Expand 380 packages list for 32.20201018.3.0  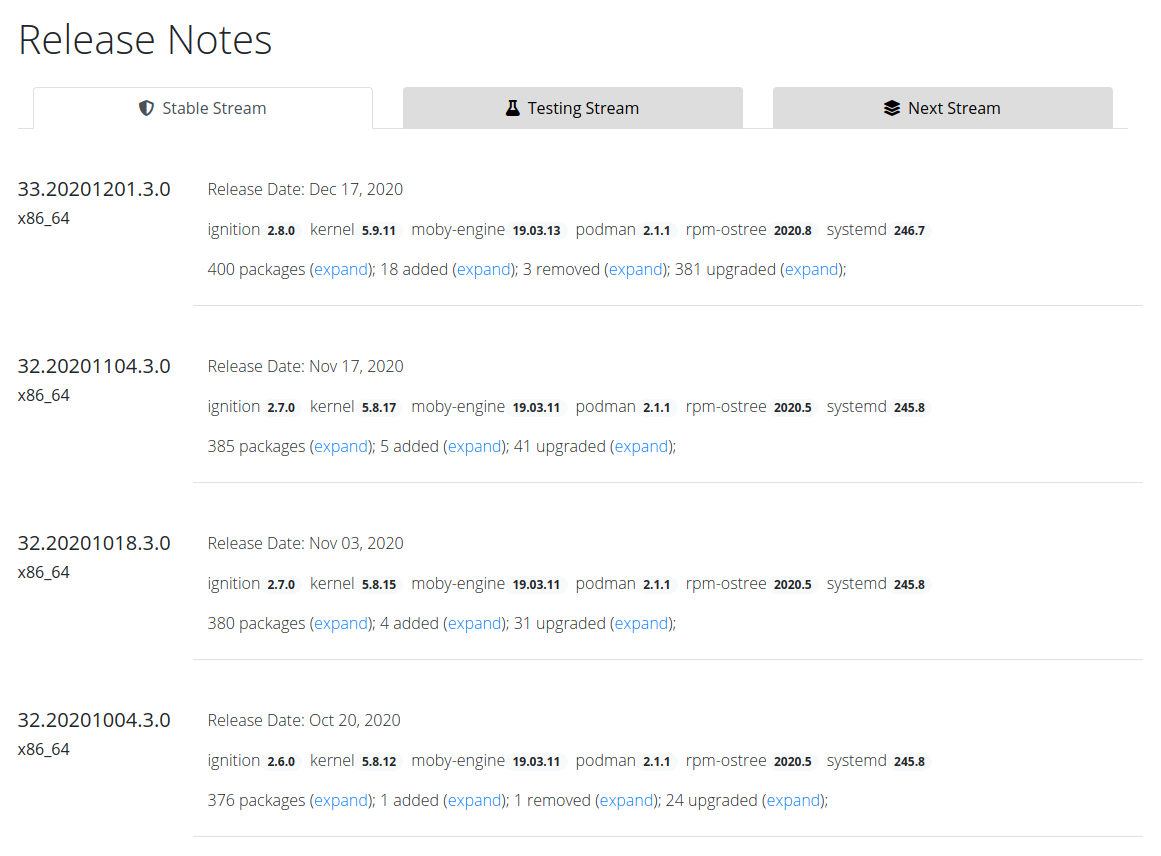click(341, 623)
